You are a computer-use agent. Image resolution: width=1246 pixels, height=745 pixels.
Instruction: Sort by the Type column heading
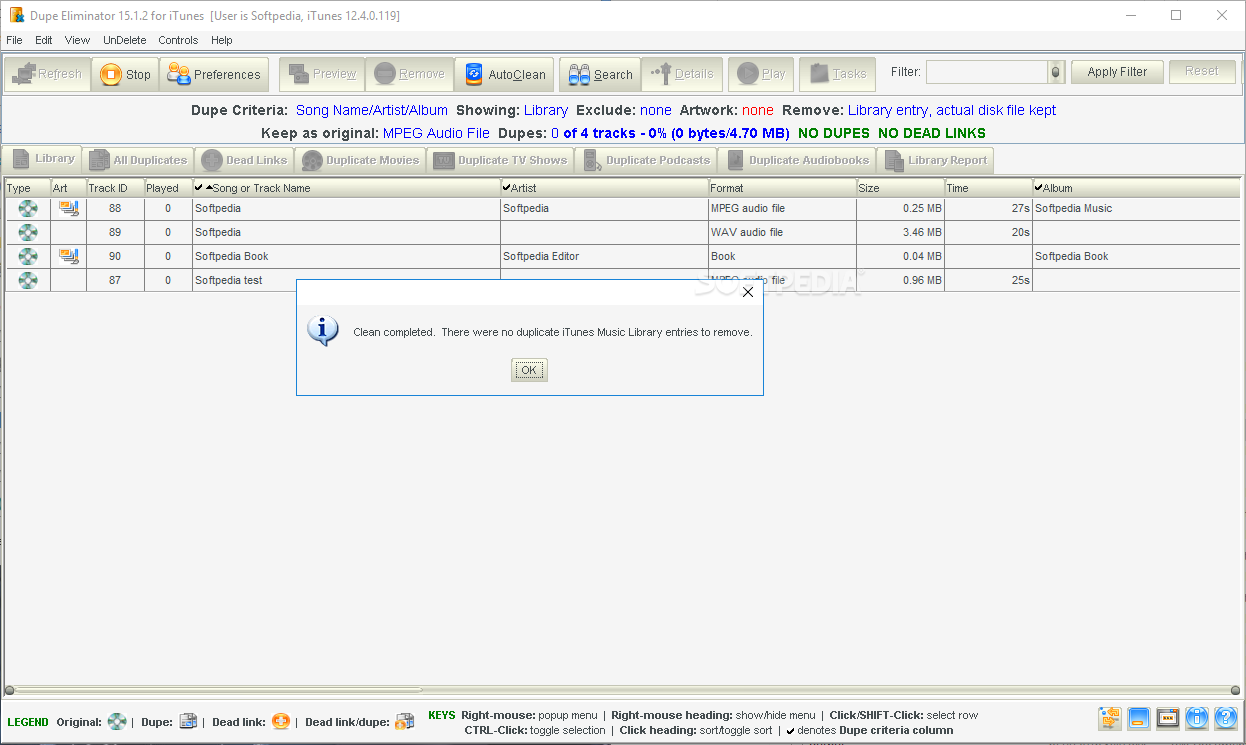(27, 188)
